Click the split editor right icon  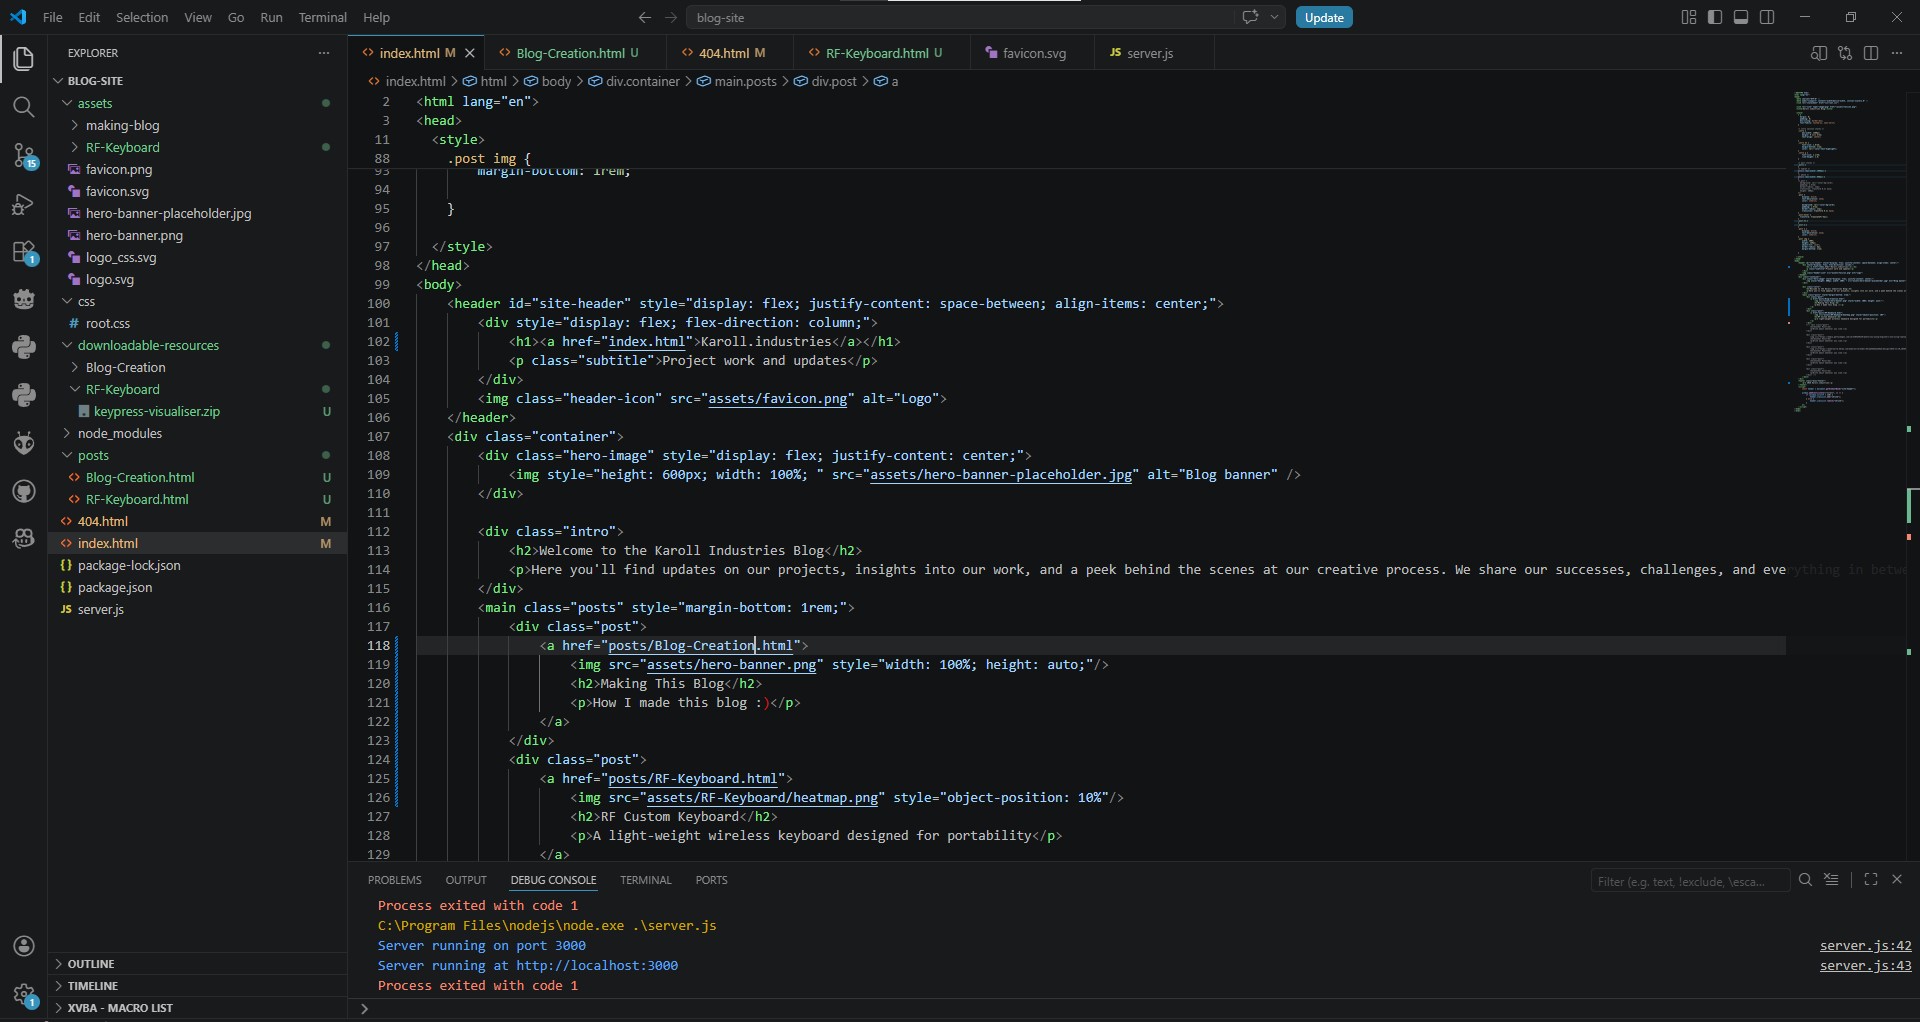point(1871,53)
